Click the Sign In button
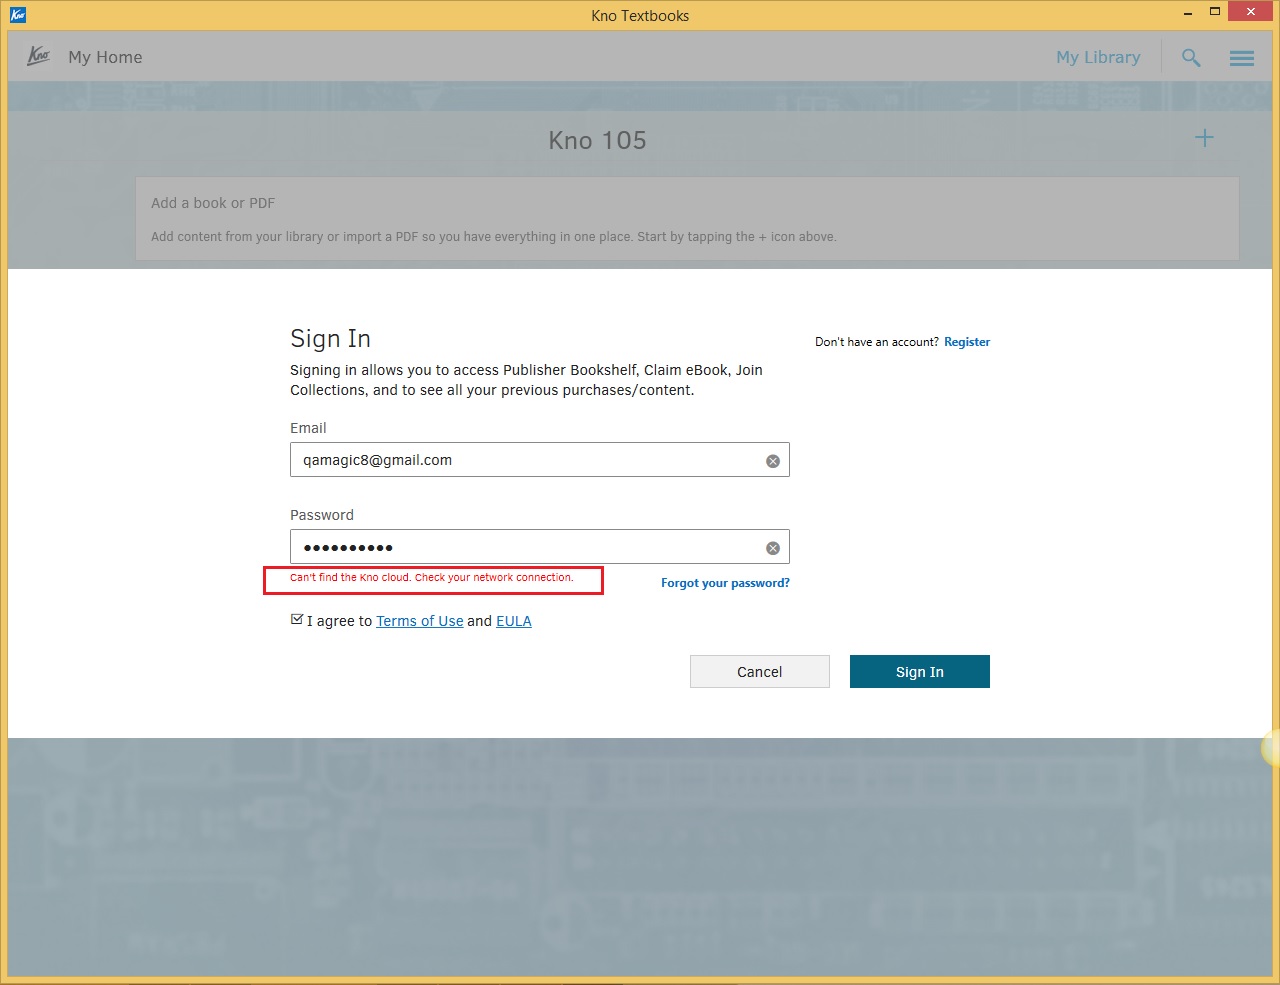Image resolution: width=1280 pixels, height=985 pixels. tap(920, 672)
